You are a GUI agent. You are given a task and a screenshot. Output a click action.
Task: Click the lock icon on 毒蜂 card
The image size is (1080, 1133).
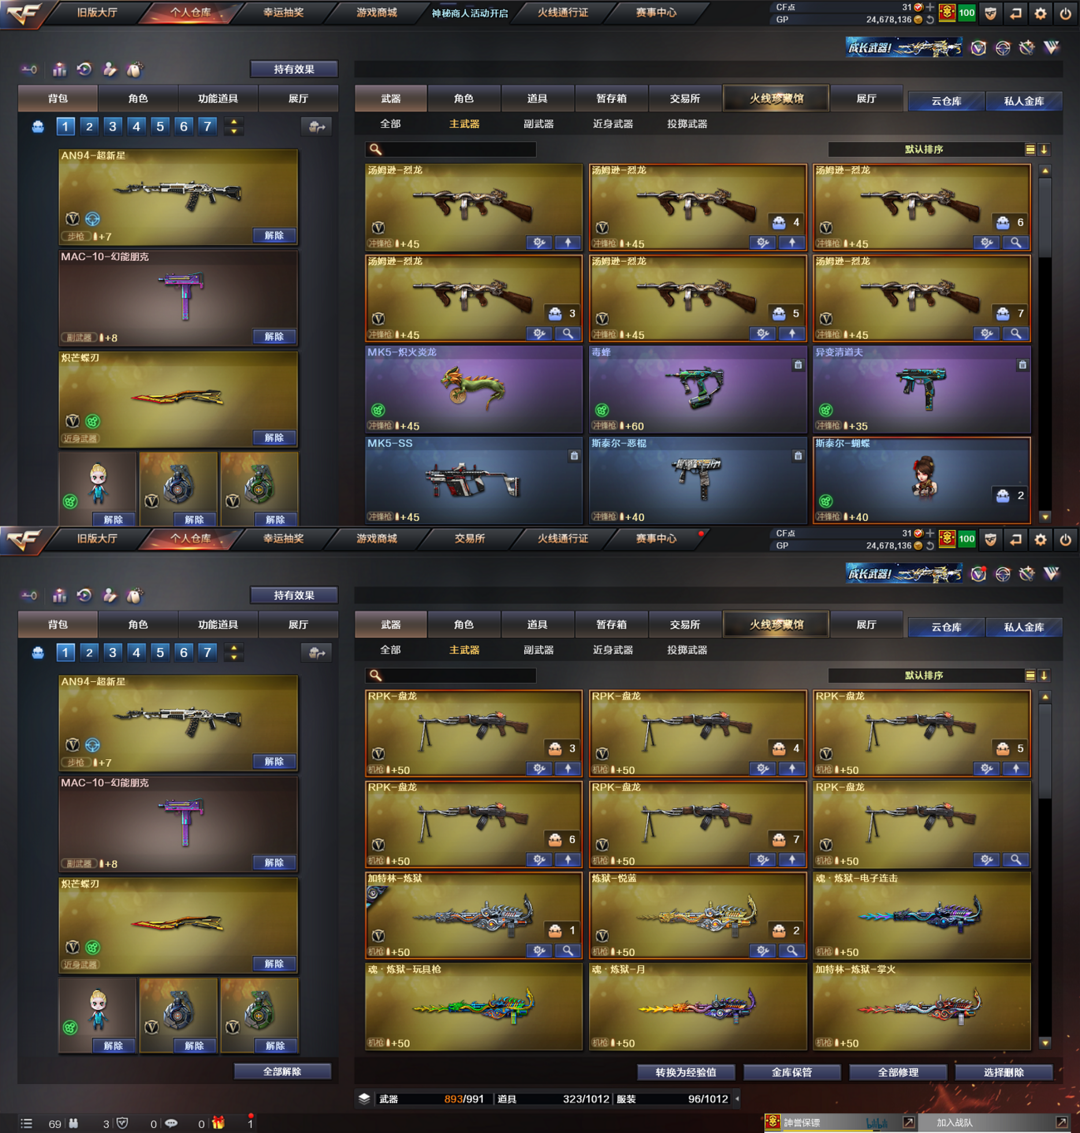pos(798,365)
